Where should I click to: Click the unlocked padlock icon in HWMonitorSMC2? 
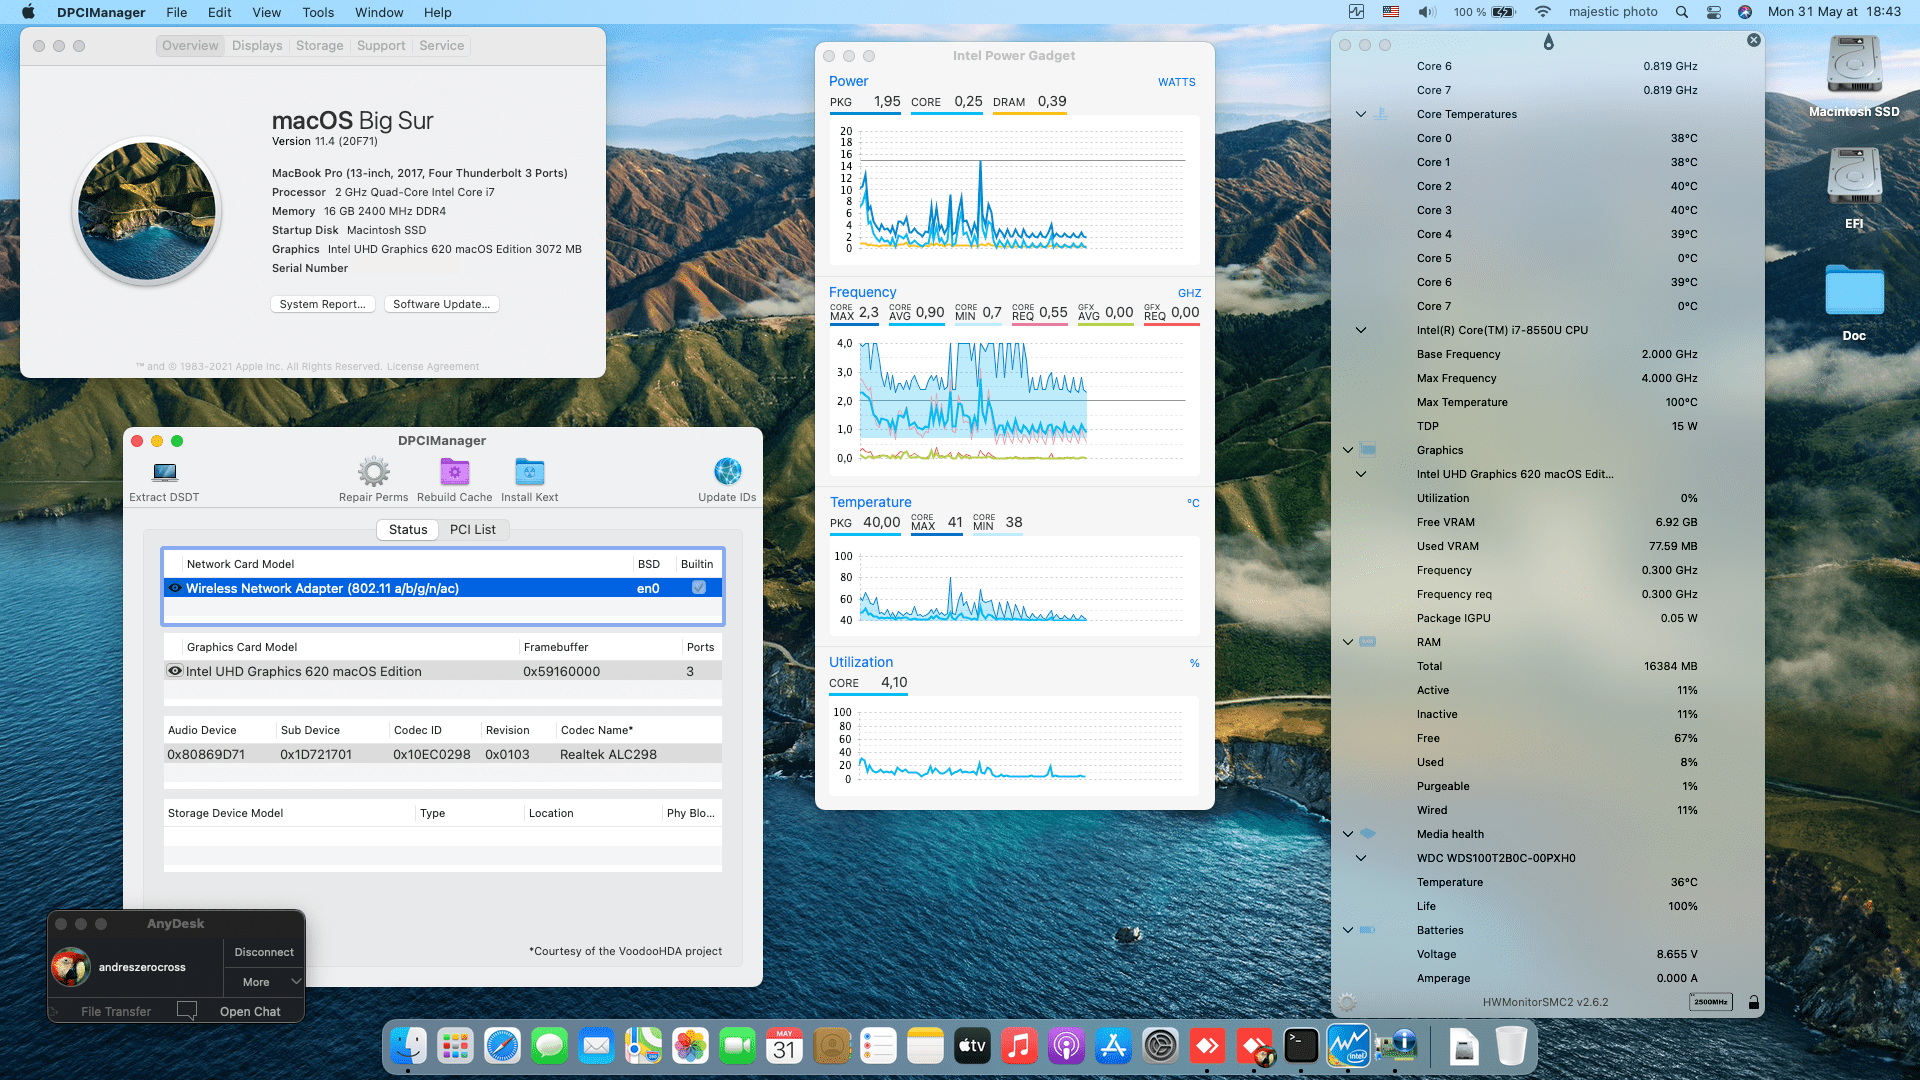[1753, 1002]
